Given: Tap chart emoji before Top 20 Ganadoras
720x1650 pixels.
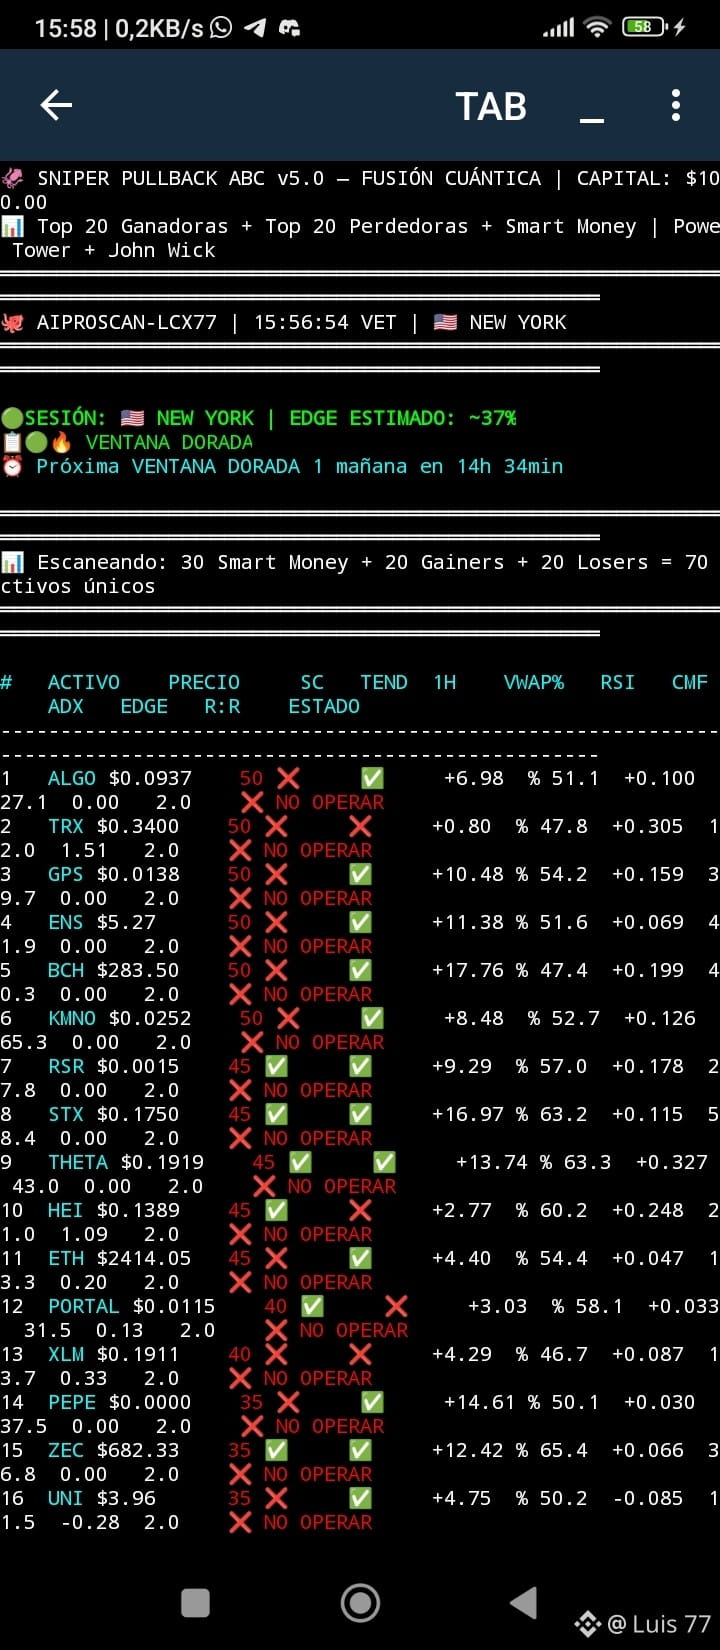Looking at the screenshot, I should coord(12,226).
